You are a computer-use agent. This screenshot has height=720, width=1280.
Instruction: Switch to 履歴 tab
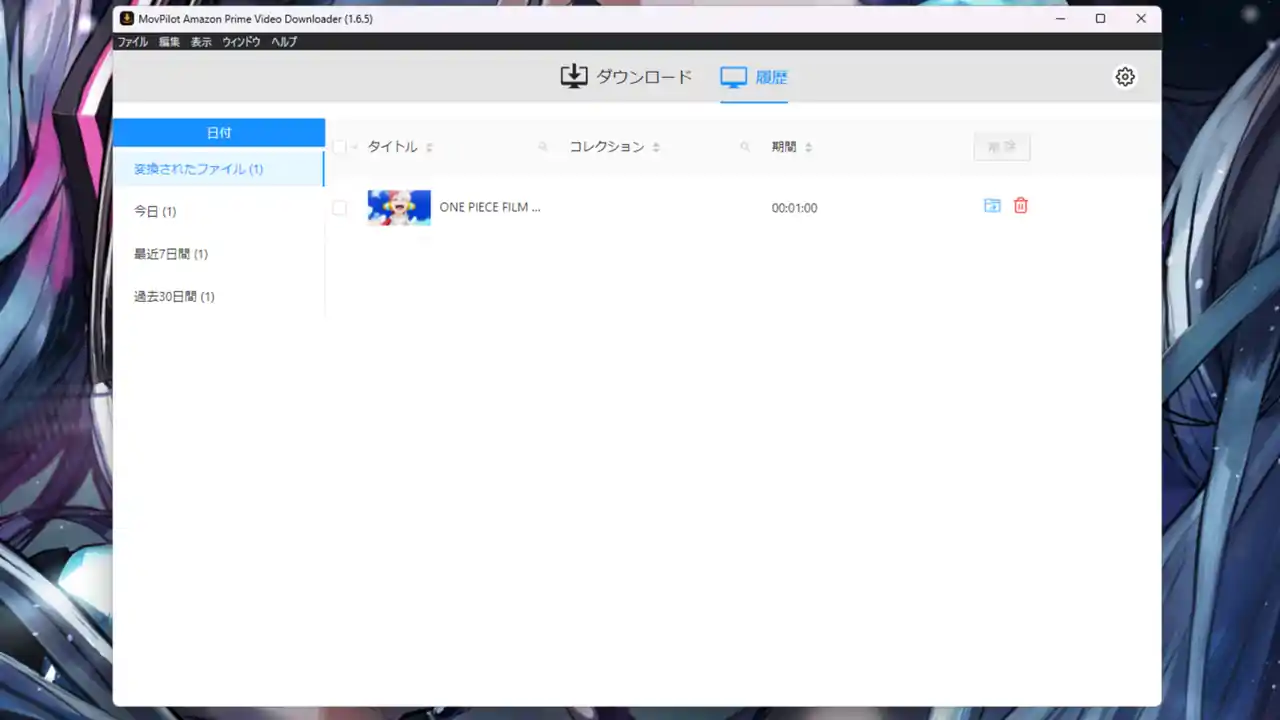(754, 77)
